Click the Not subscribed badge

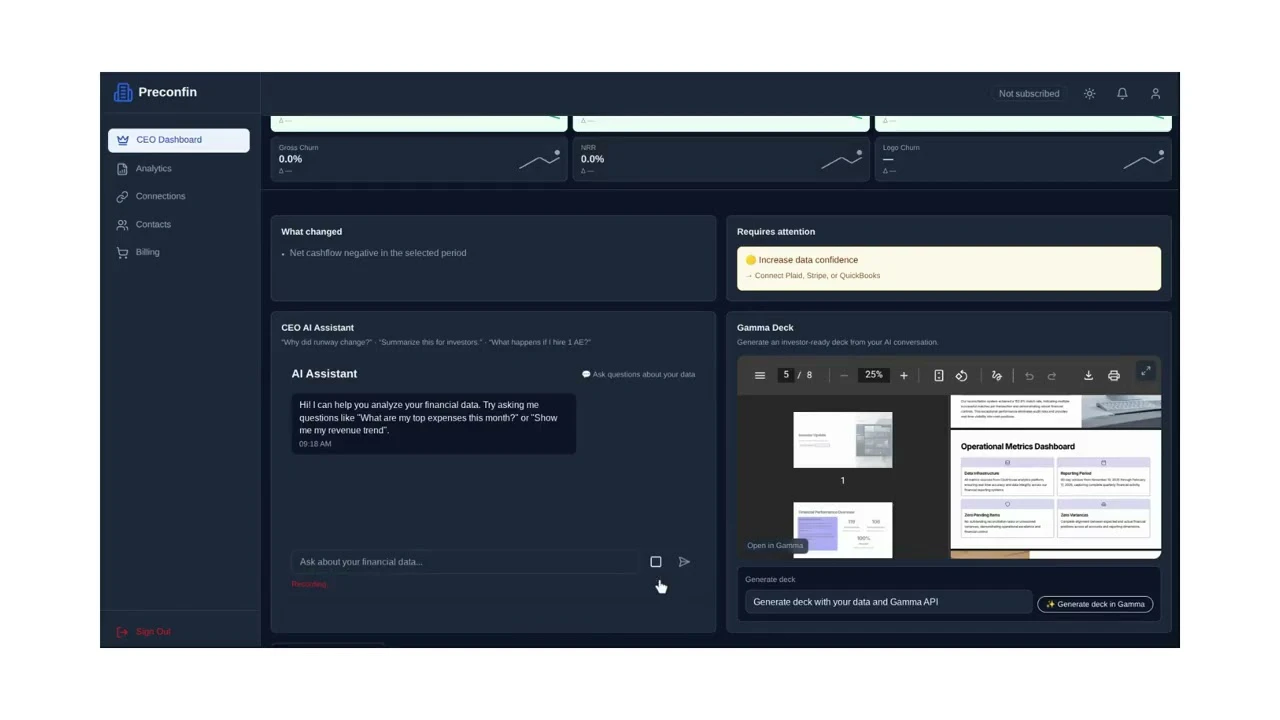point(1029,93)
